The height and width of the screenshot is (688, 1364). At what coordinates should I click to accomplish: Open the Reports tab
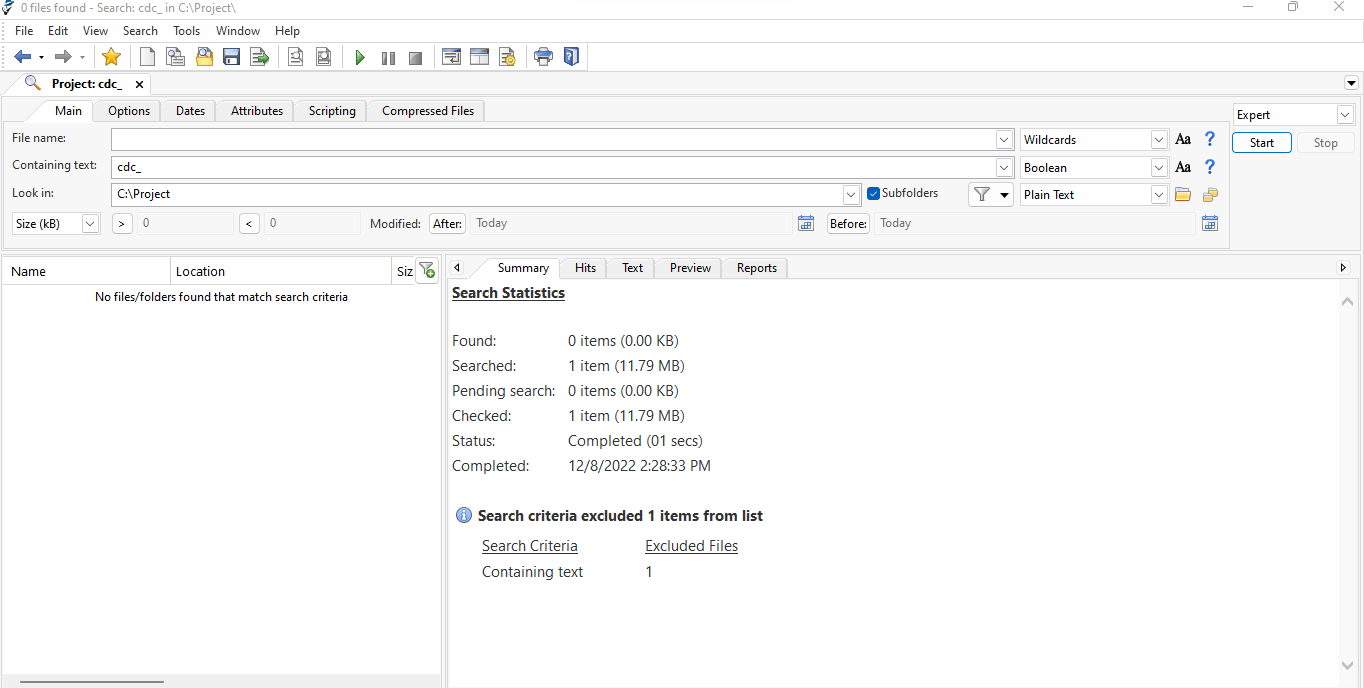pos(757,268)
